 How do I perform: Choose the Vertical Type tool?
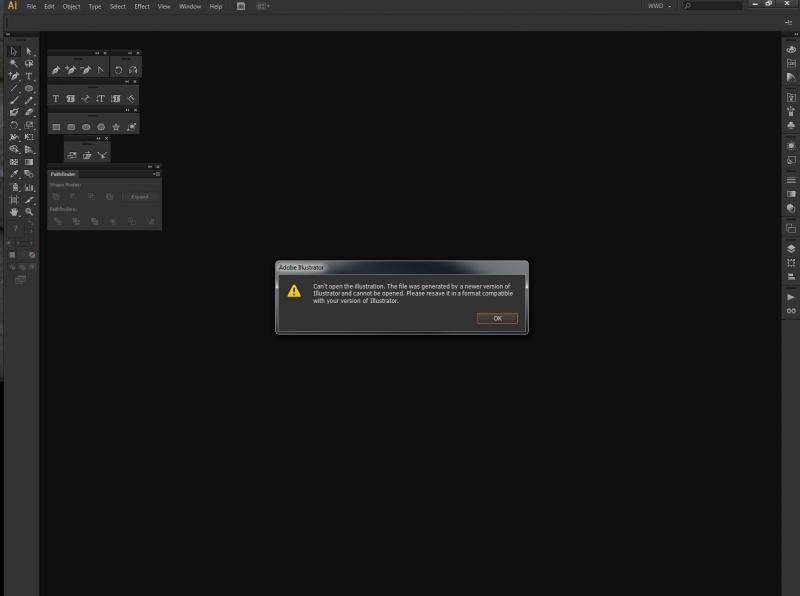tap(101, 98)
